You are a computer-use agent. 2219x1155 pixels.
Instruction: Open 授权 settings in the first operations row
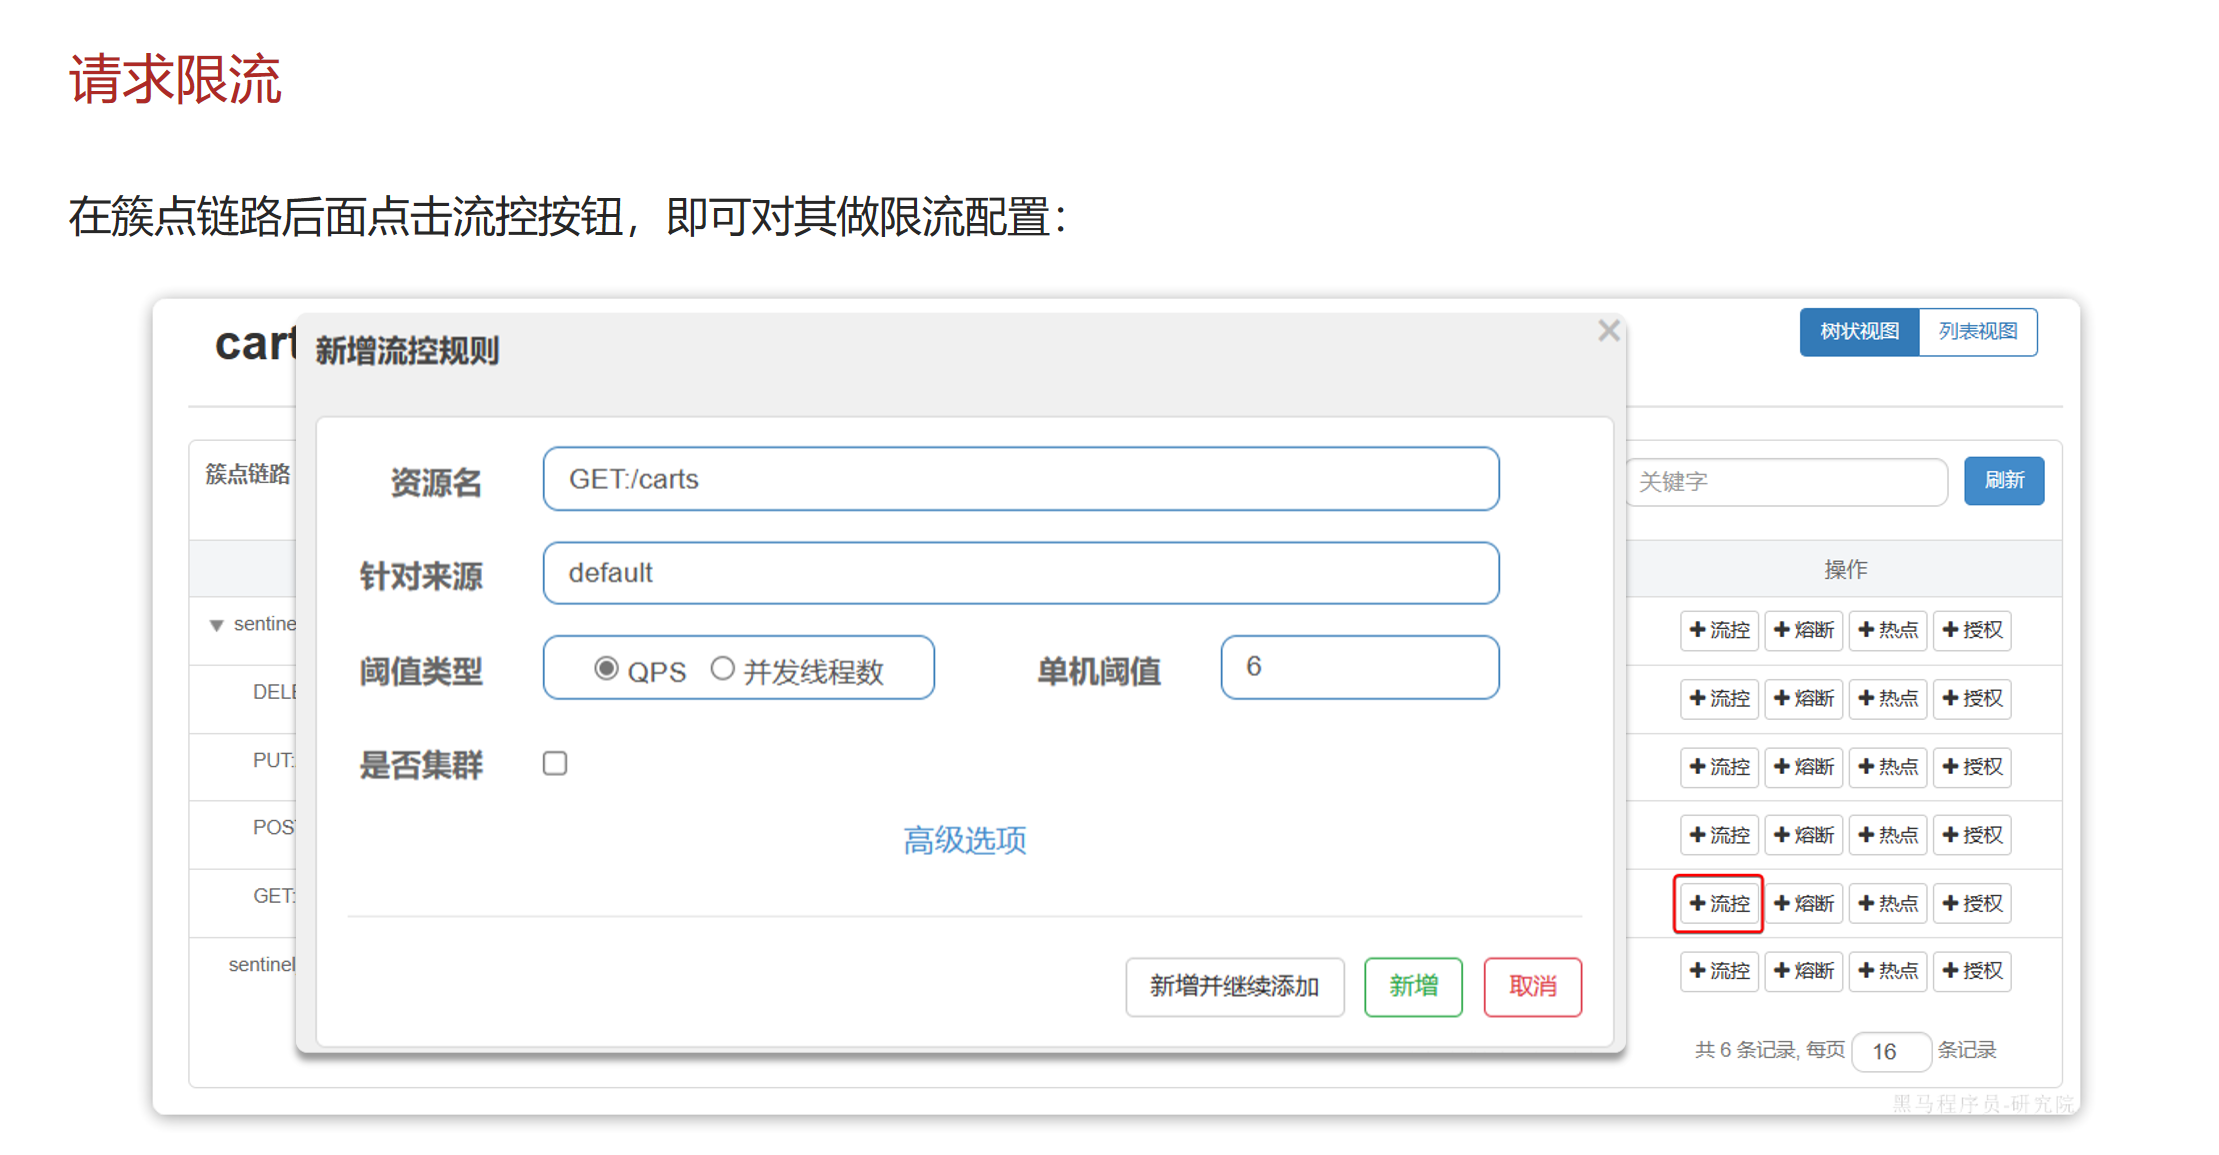tap(1972, 630)
